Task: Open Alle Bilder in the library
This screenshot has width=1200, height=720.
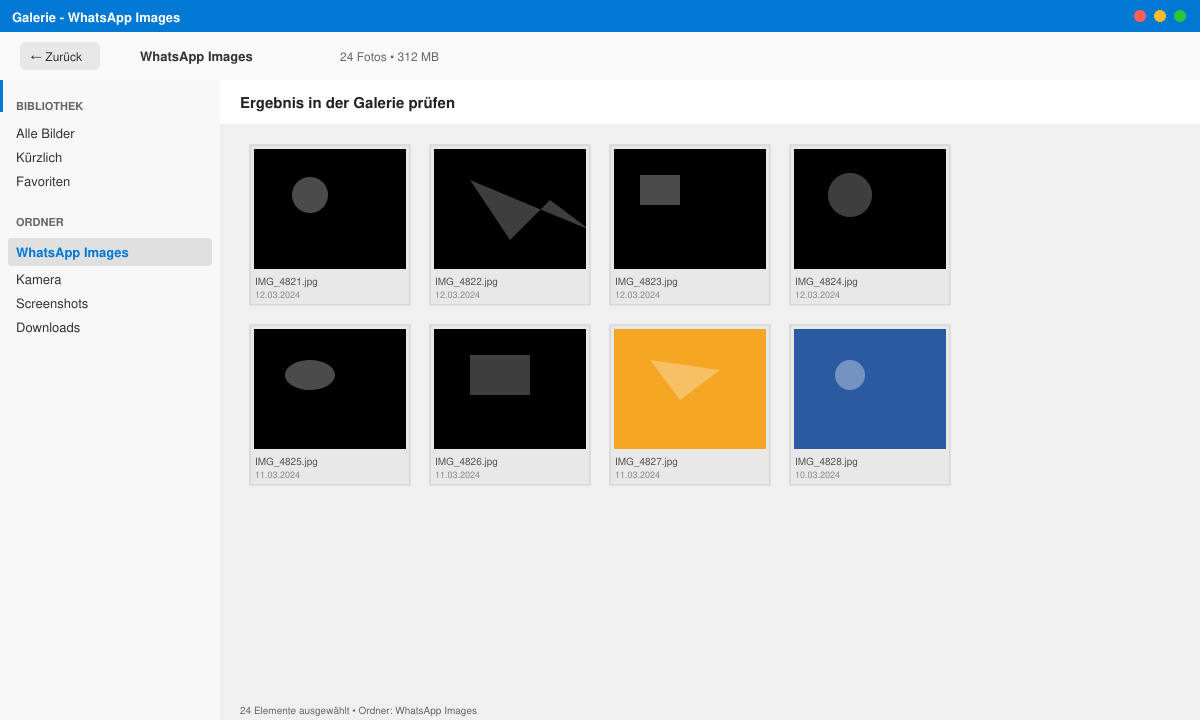Action: 45,133
